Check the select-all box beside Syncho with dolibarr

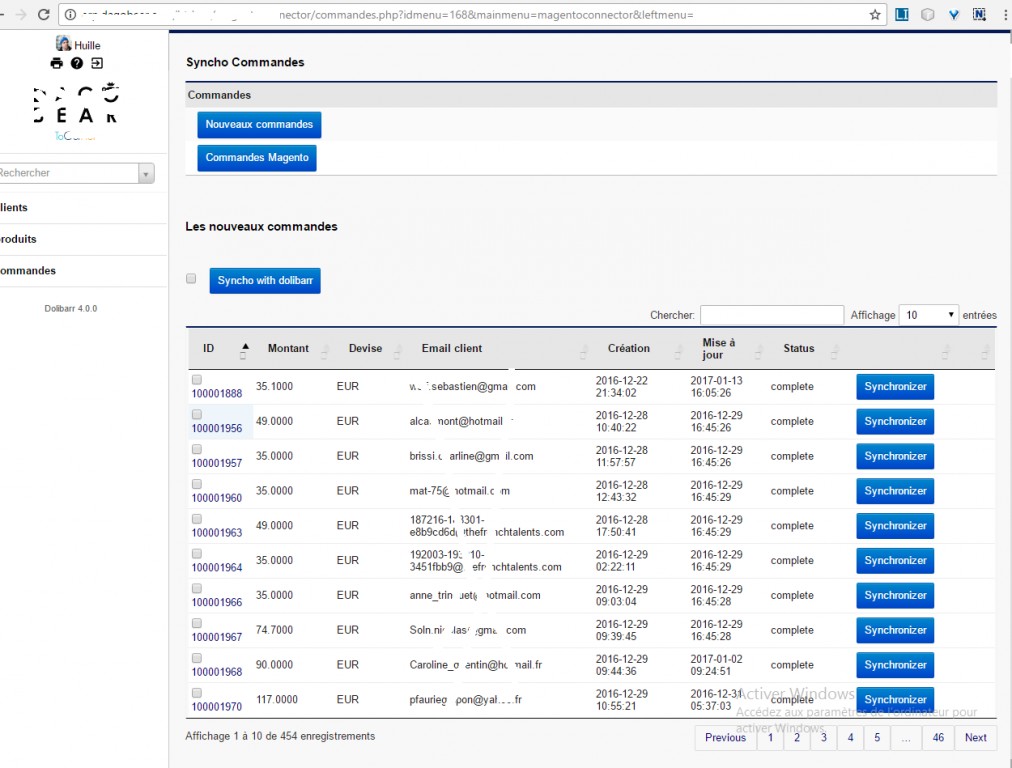click(x=191, y=279)
